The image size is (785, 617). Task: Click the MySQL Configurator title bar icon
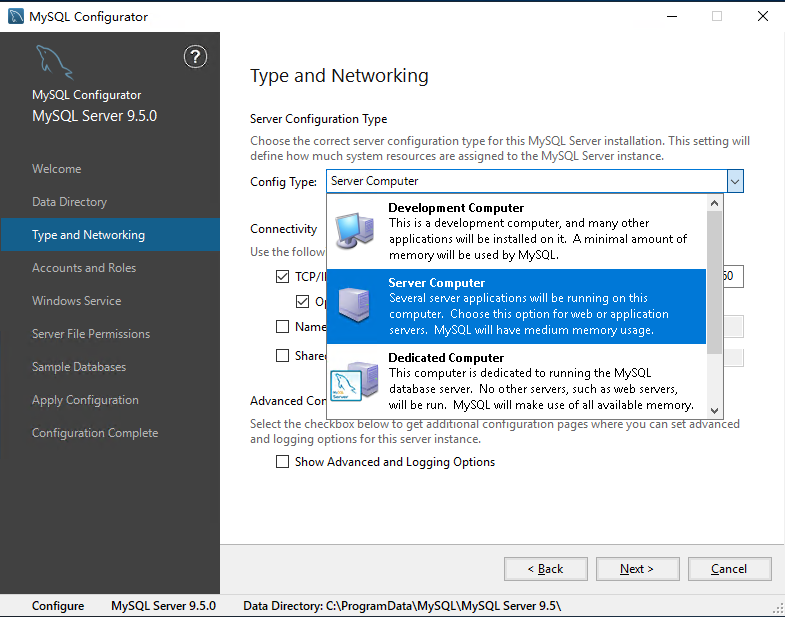tap(16, 16)
